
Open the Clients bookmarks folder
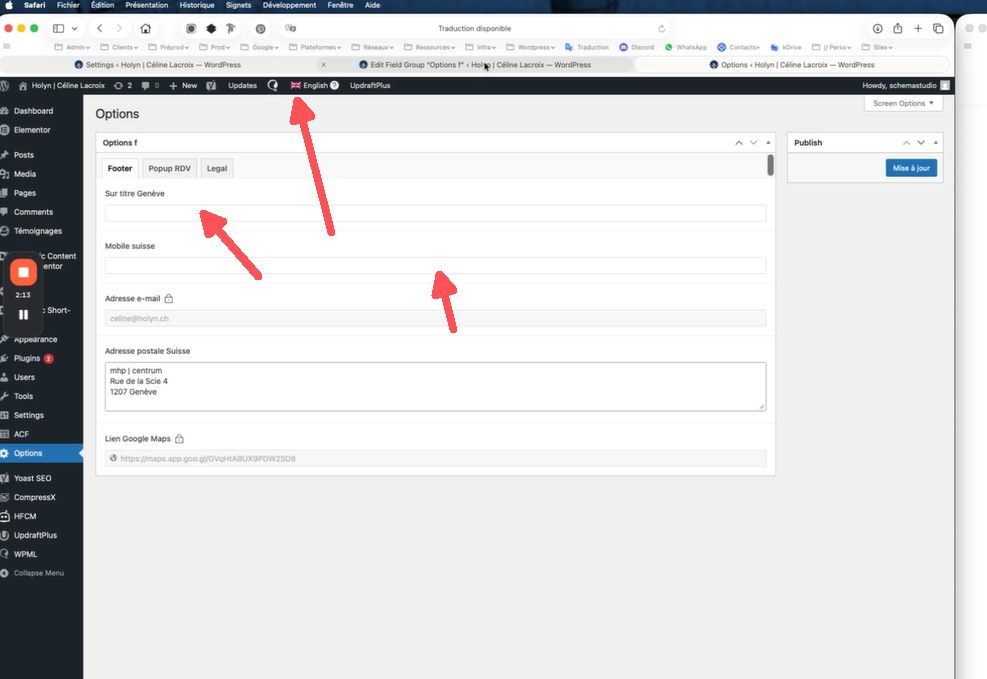click(119, 47)
